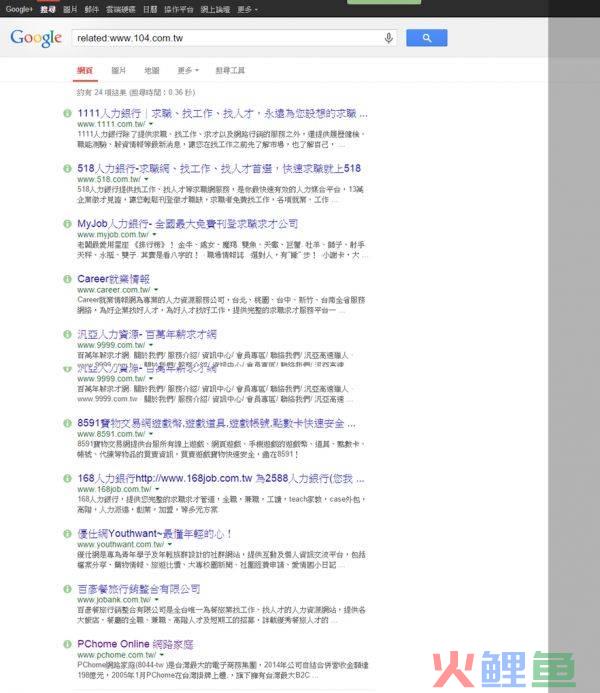Switch to 地圖 results tab
The height and width of the screenshot is (693, 600).
[152, 70]
